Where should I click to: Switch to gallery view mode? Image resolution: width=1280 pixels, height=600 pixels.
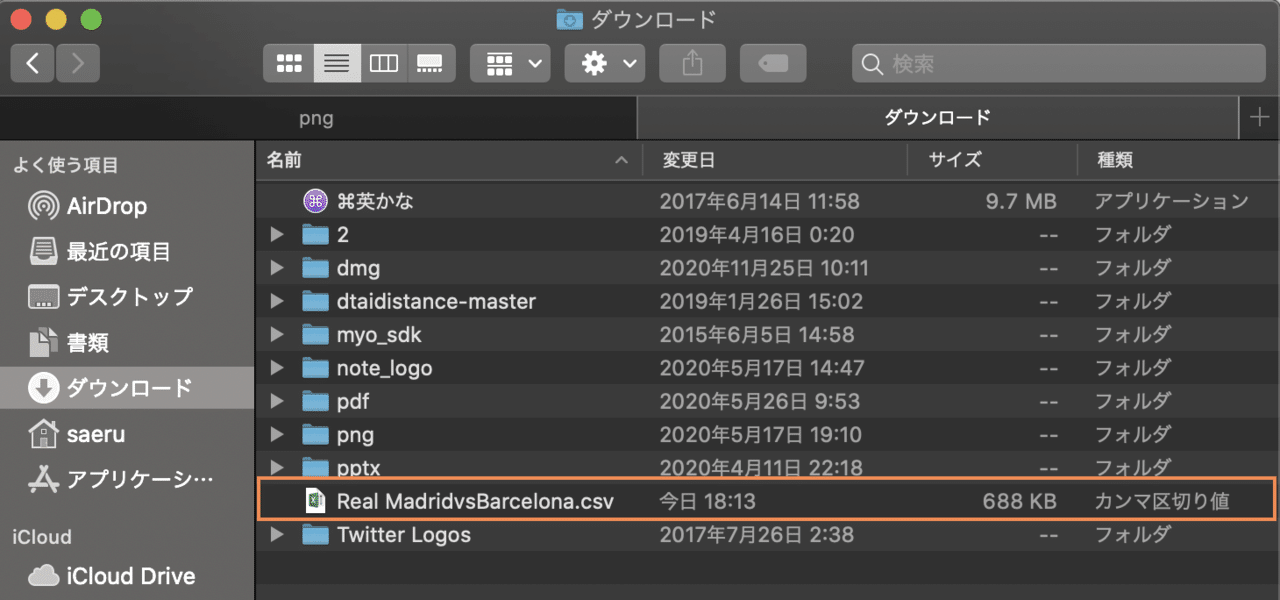click(x=431, y=62)
